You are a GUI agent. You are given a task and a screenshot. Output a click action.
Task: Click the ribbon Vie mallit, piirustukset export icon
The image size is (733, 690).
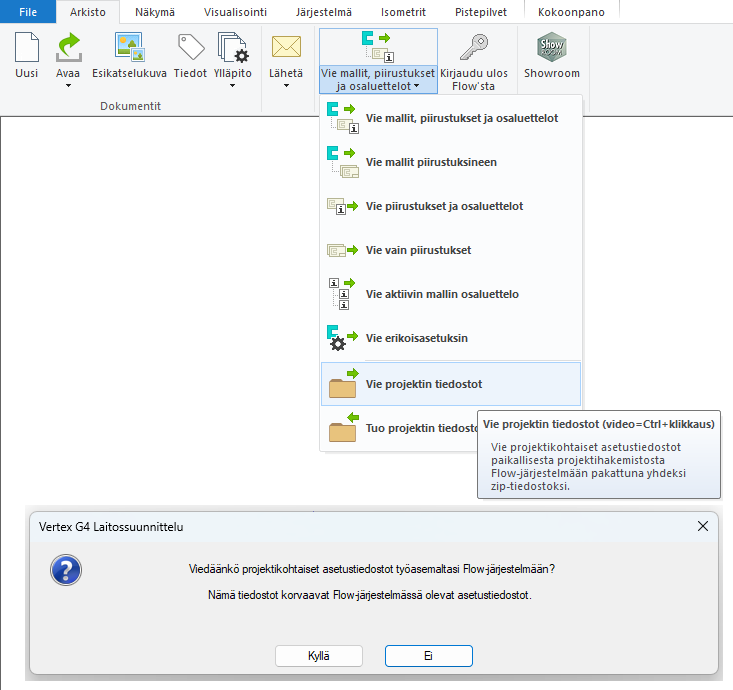pos(378,47)
